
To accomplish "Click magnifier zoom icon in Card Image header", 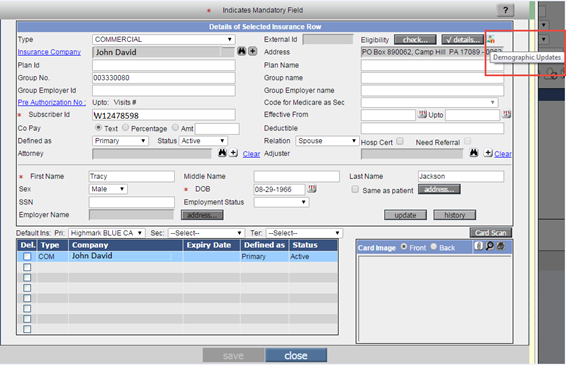I will tap(489, 246).
